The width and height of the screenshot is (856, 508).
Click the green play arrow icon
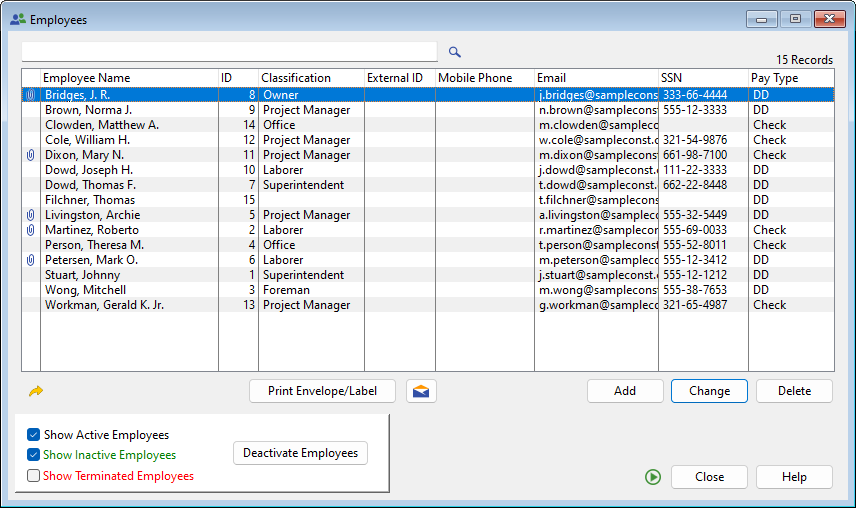pyautogui.click(x=653, y=477)
